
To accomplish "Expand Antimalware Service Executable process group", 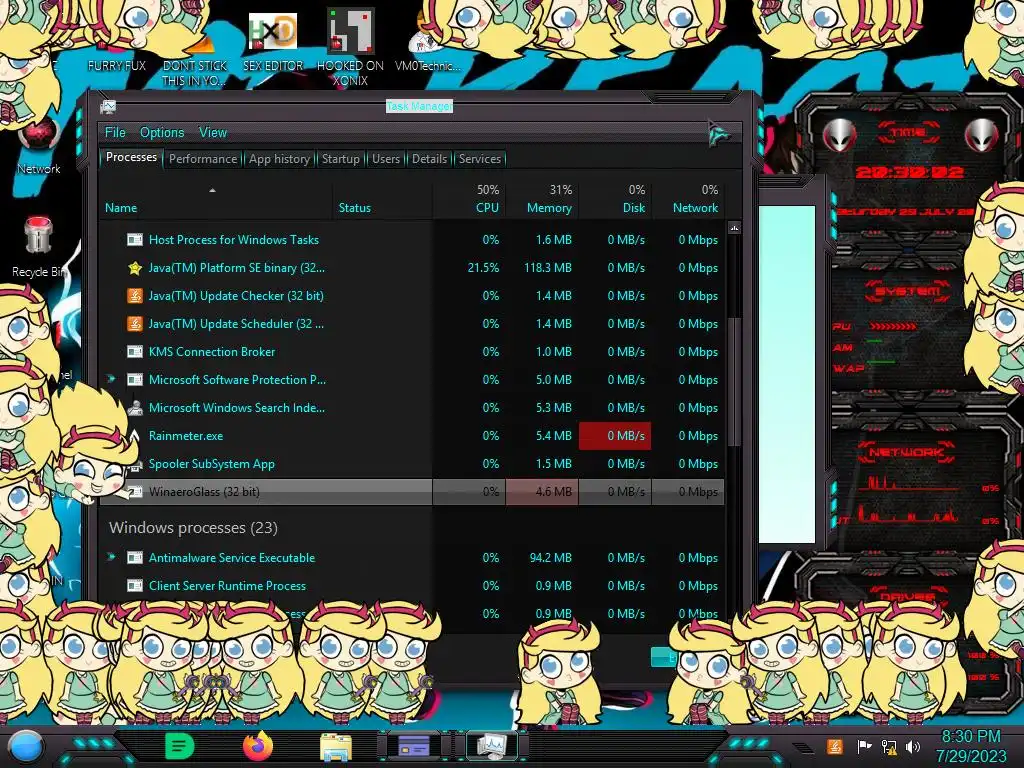I will coord(111,557).
